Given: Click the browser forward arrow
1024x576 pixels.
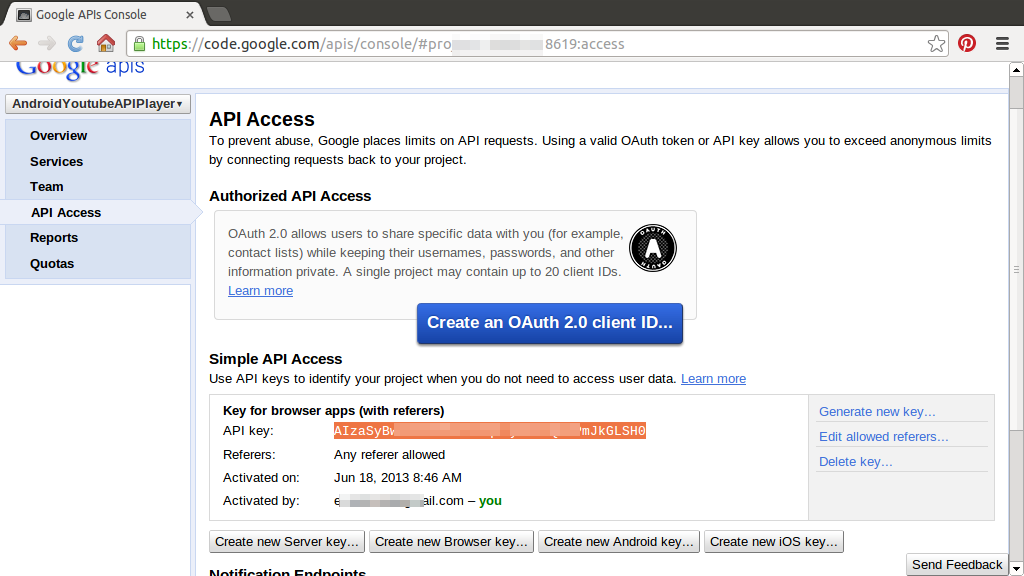Looking at the screenshot, I should click(46, 43).
